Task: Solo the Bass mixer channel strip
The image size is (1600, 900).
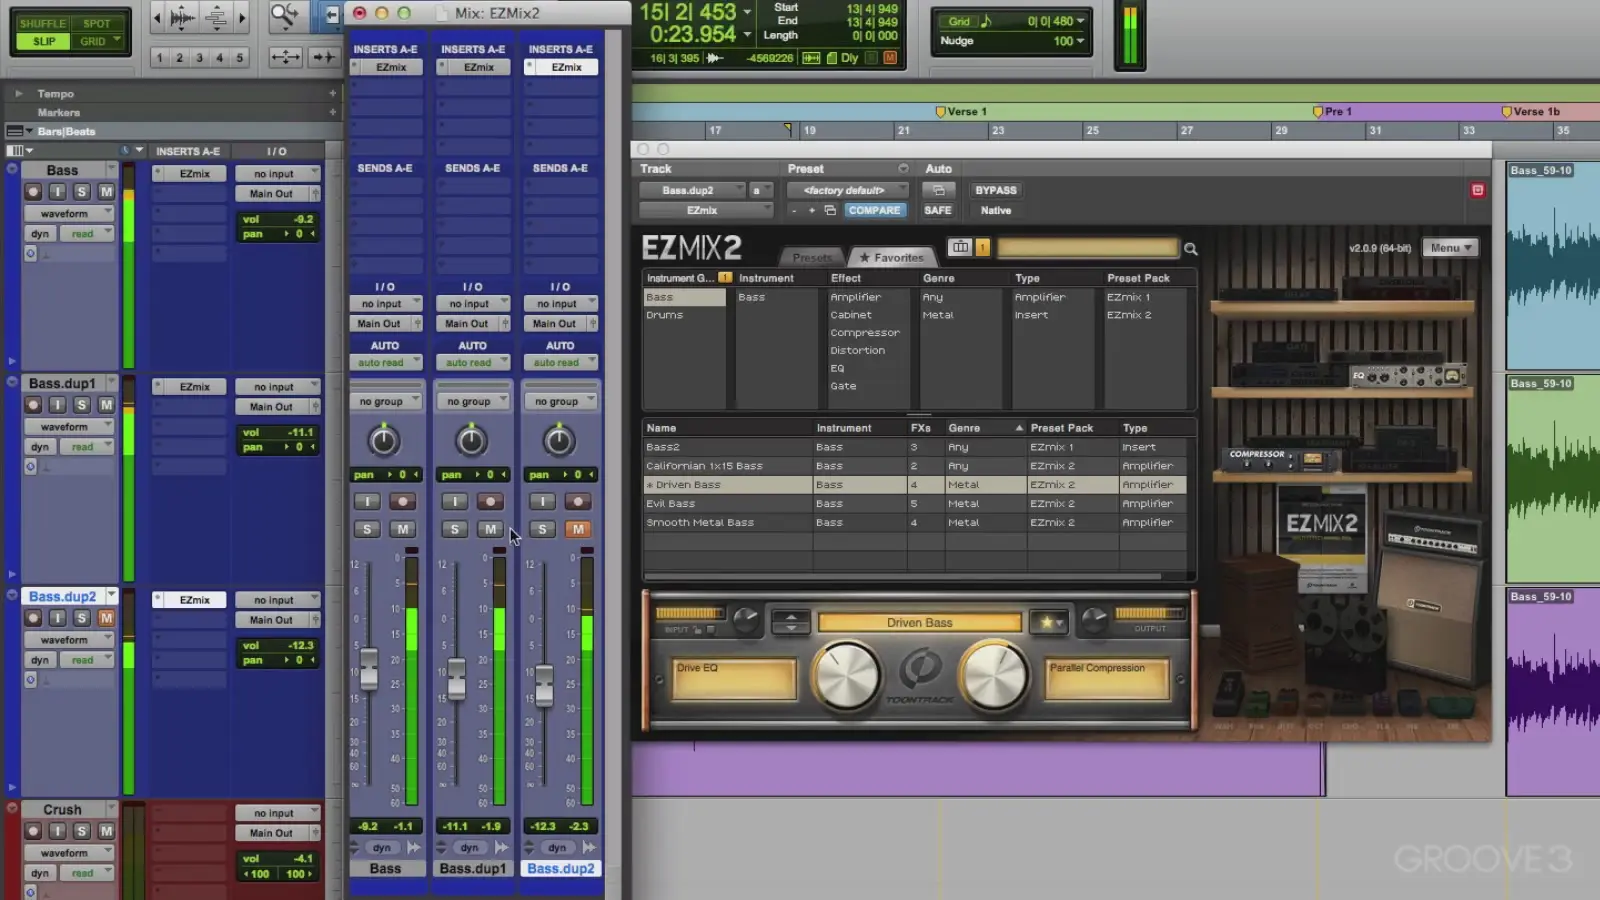Action: tap(367, 529)
